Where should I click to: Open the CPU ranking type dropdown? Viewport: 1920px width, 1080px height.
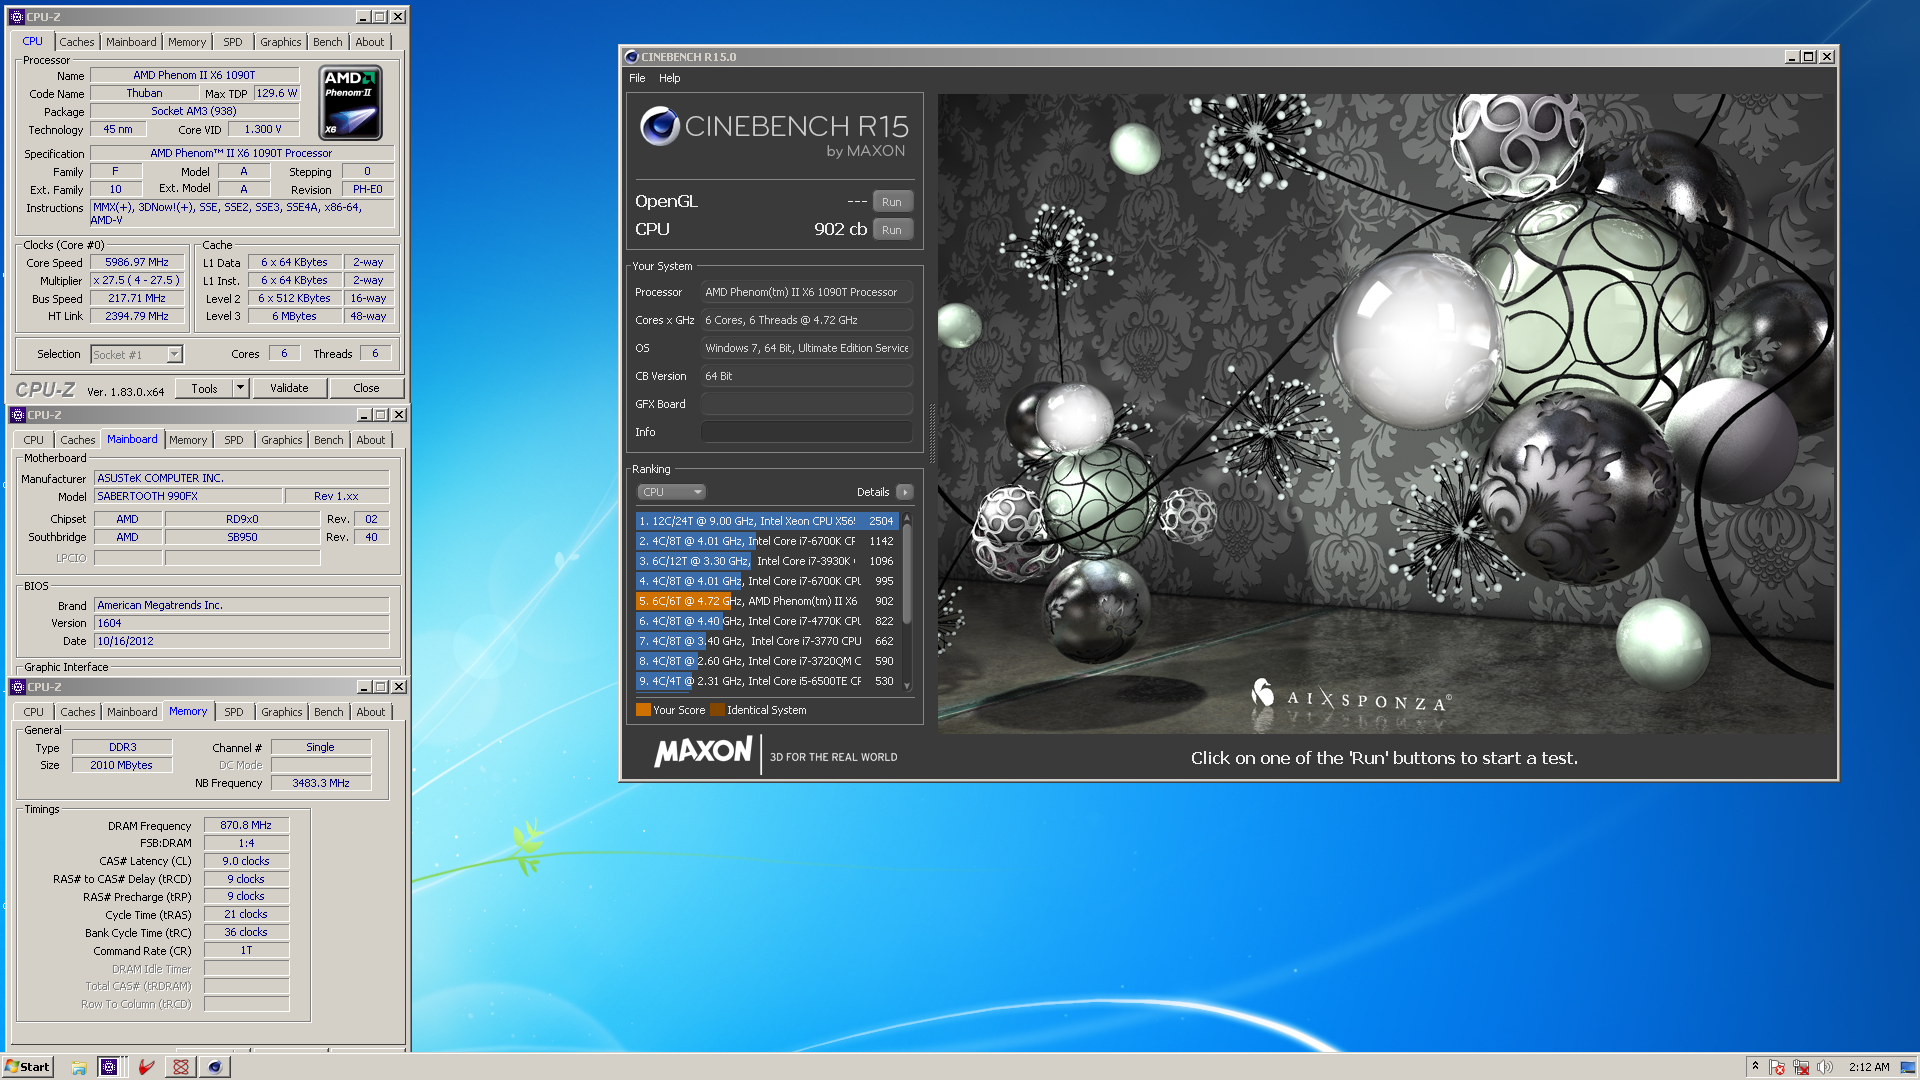click(x=671, y=492)
